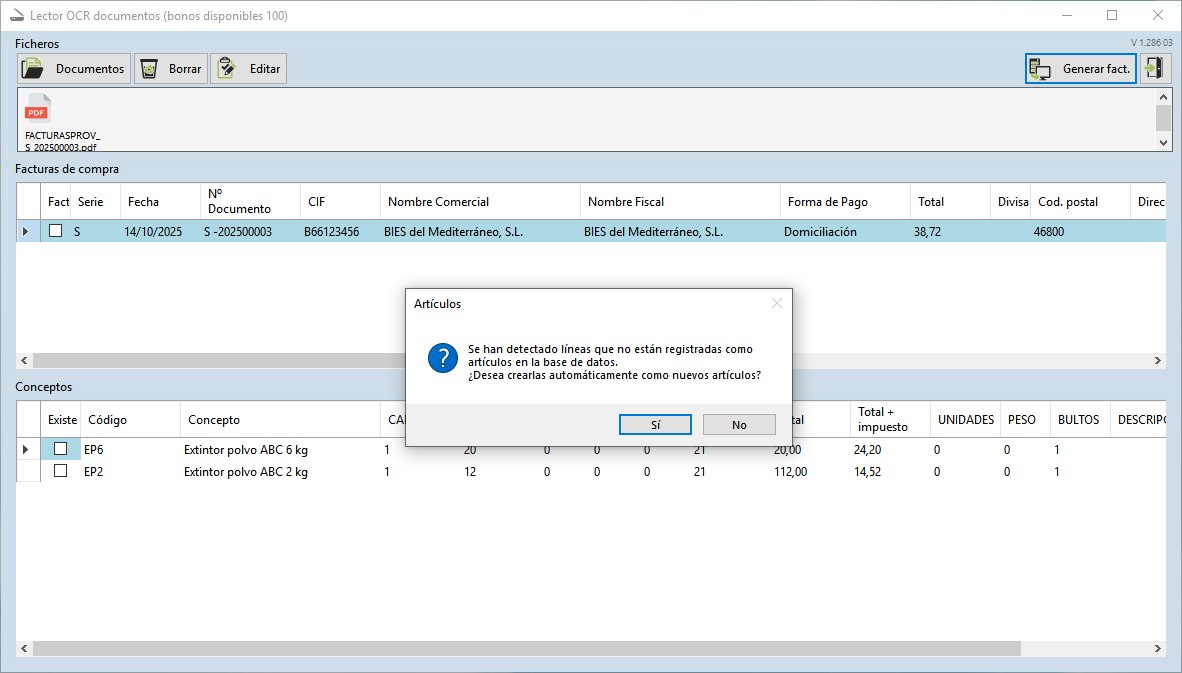Click the question mark dialog icon
Viewport: 1182px width, 673px height.
[442, 358]
